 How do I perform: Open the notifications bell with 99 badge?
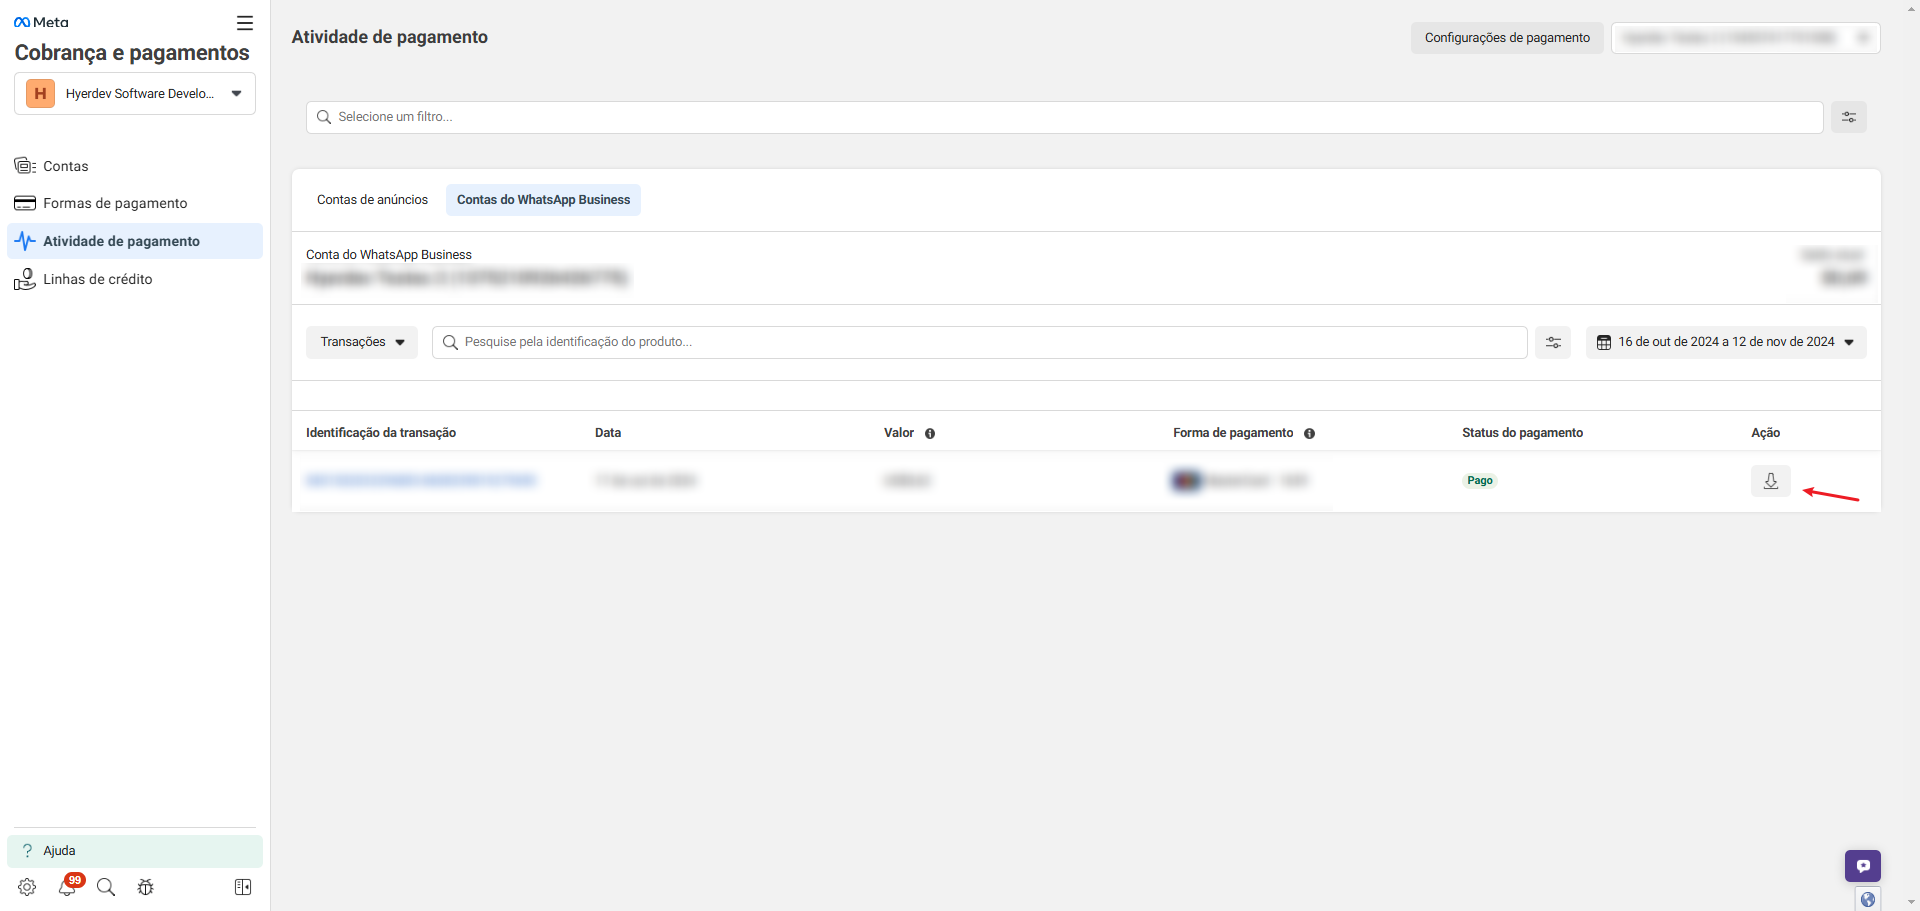pos(67,887)
